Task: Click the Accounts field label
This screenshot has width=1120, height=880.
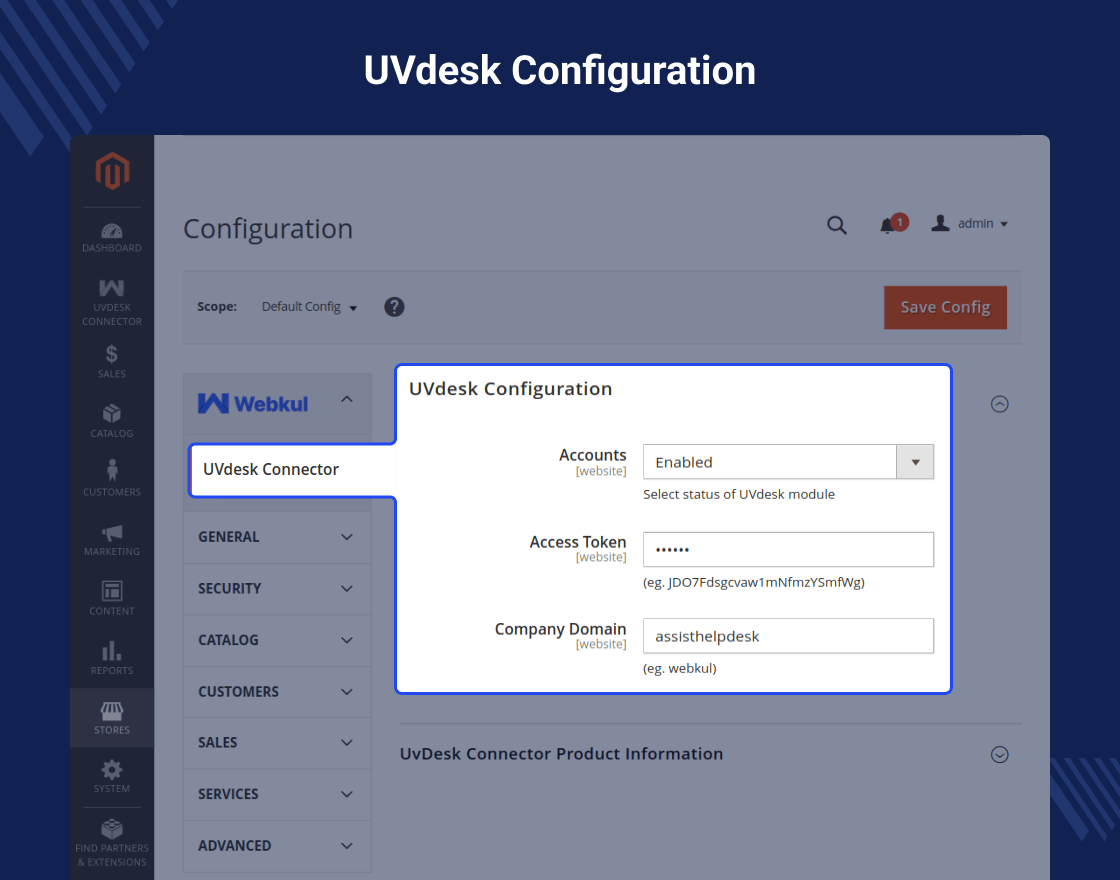Action: coord(592,455)
